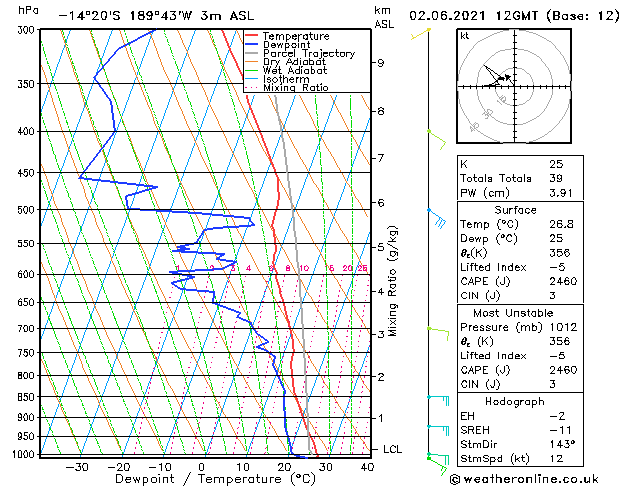Select the Parcel Trajectory legend entry

(300, 53)
